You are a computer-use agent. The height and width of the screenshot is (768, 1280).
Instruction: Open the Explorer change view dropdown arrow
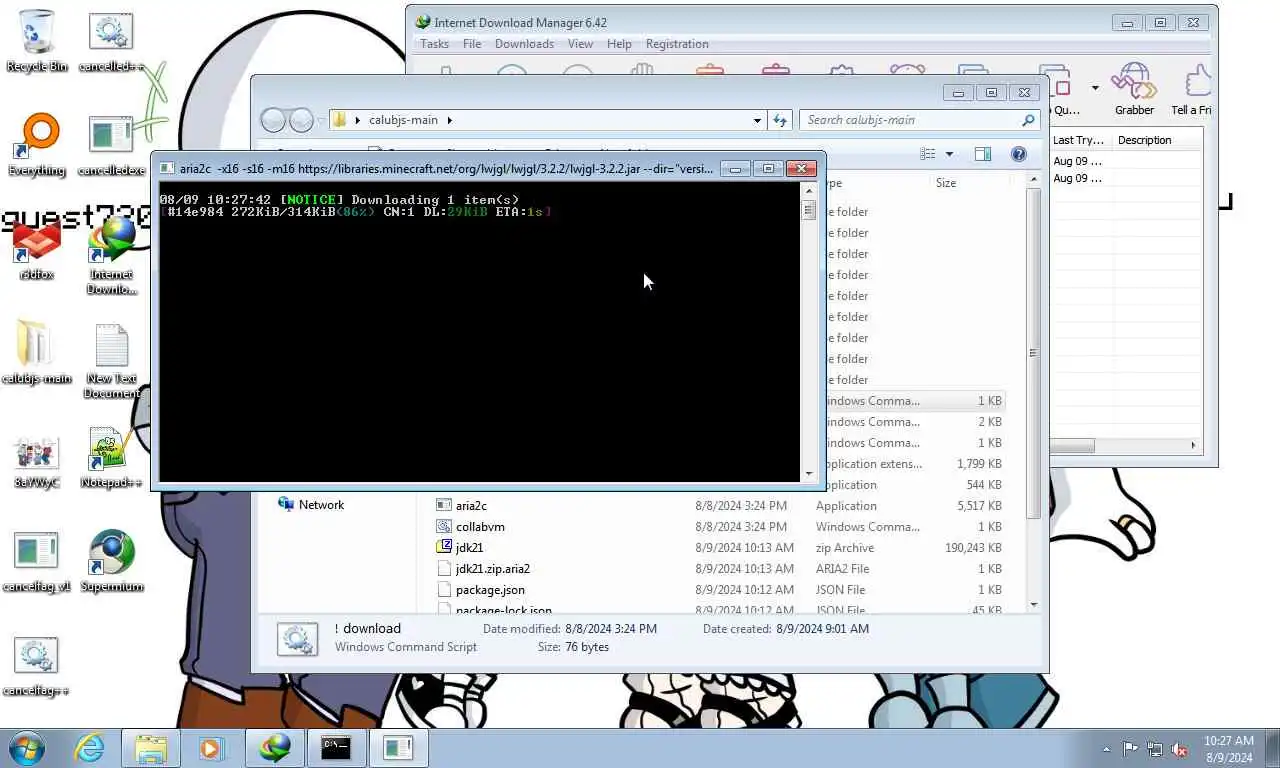[949, 154]
